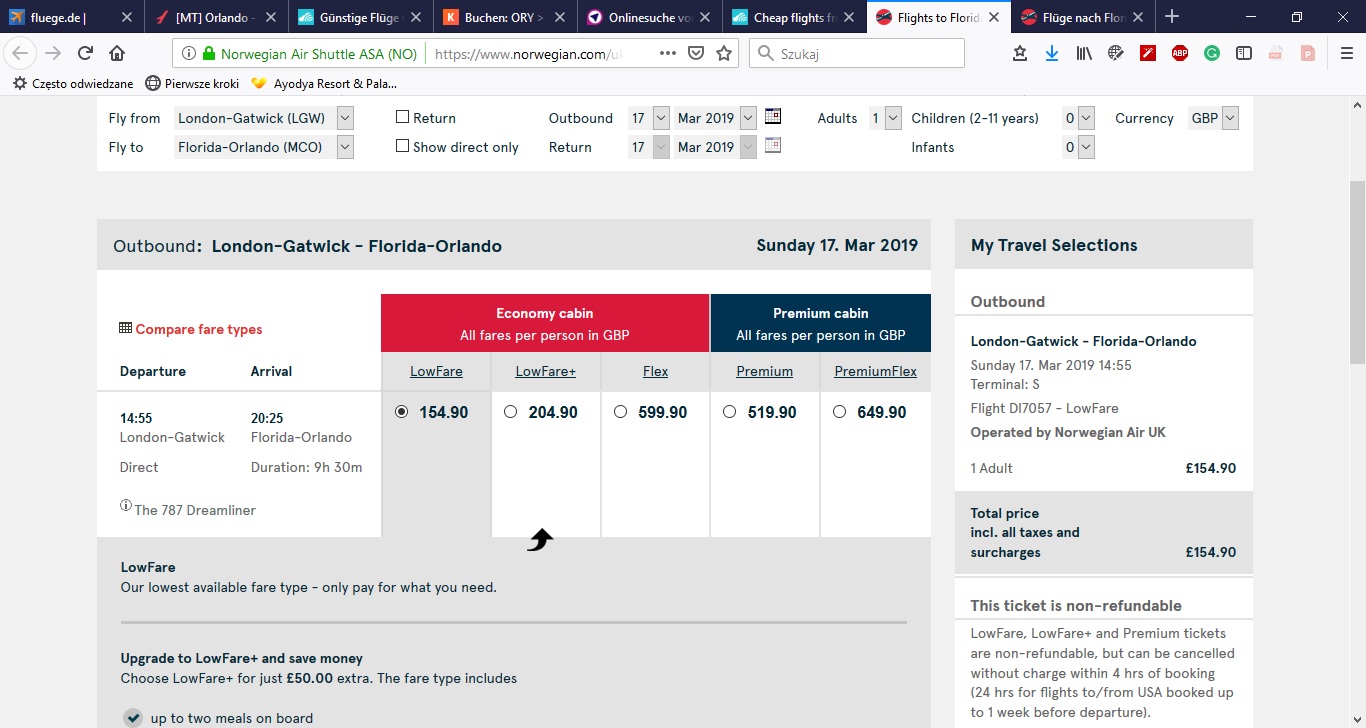Image resolution: width=1366 pixels, height=728 pixels.
Task: Click the browser reload page icon
Action: (x=86, y=54)
